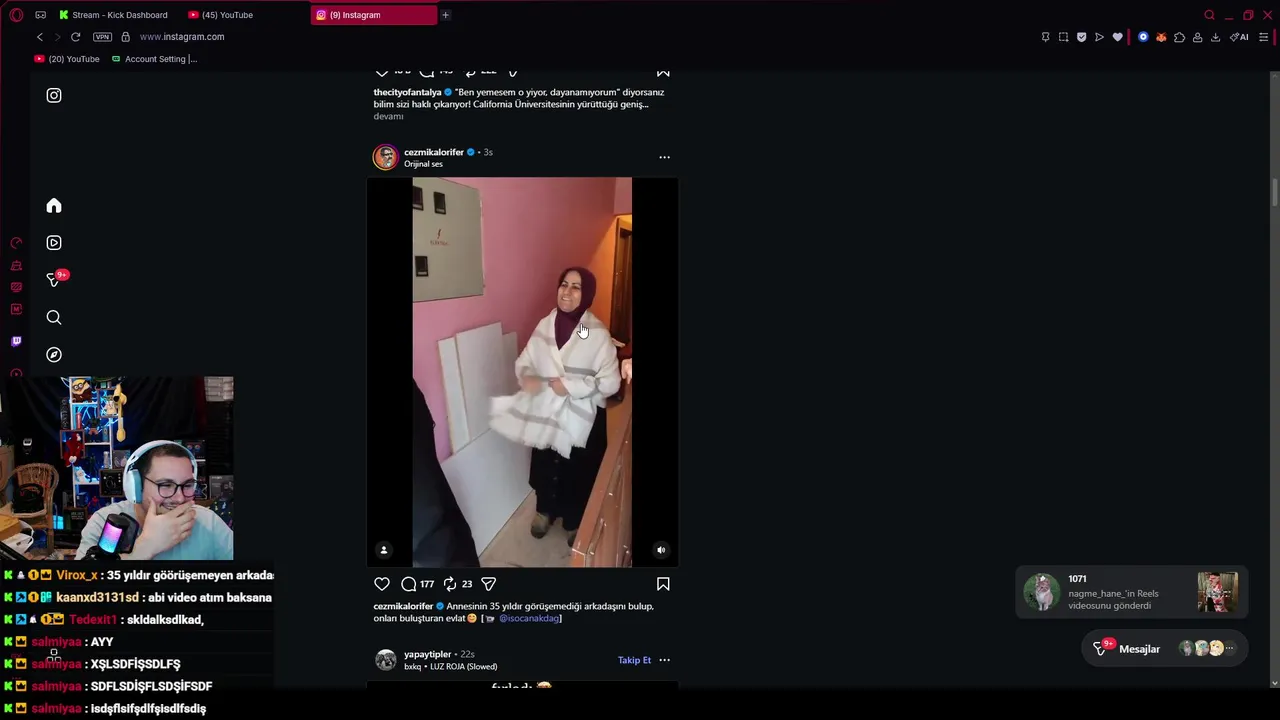Open Reels from the sidebar
The image size is (1280, 720).
pyautogui.click(x=54, y=243)
